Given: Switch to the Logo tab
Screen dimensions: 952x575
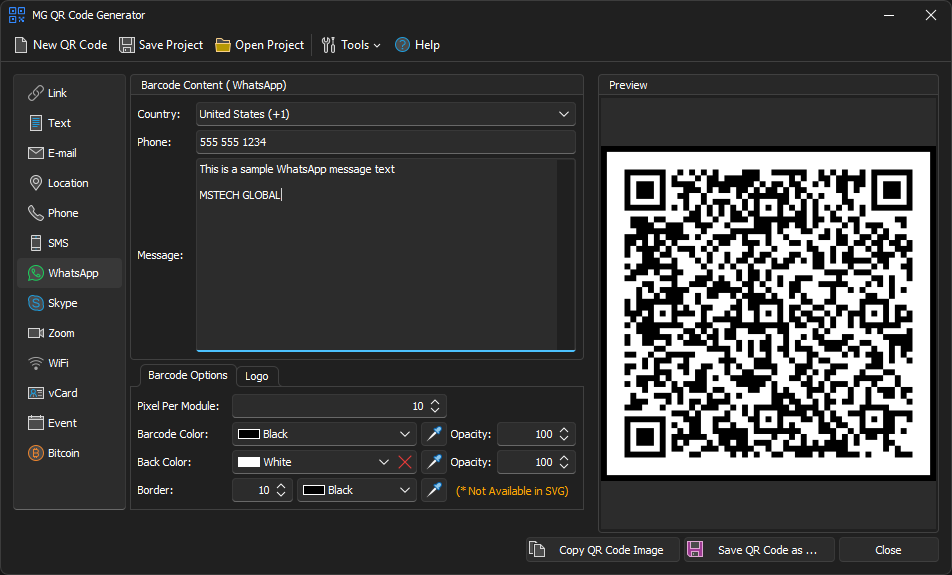Looking at the screenshot, I should tap(257, 376).
